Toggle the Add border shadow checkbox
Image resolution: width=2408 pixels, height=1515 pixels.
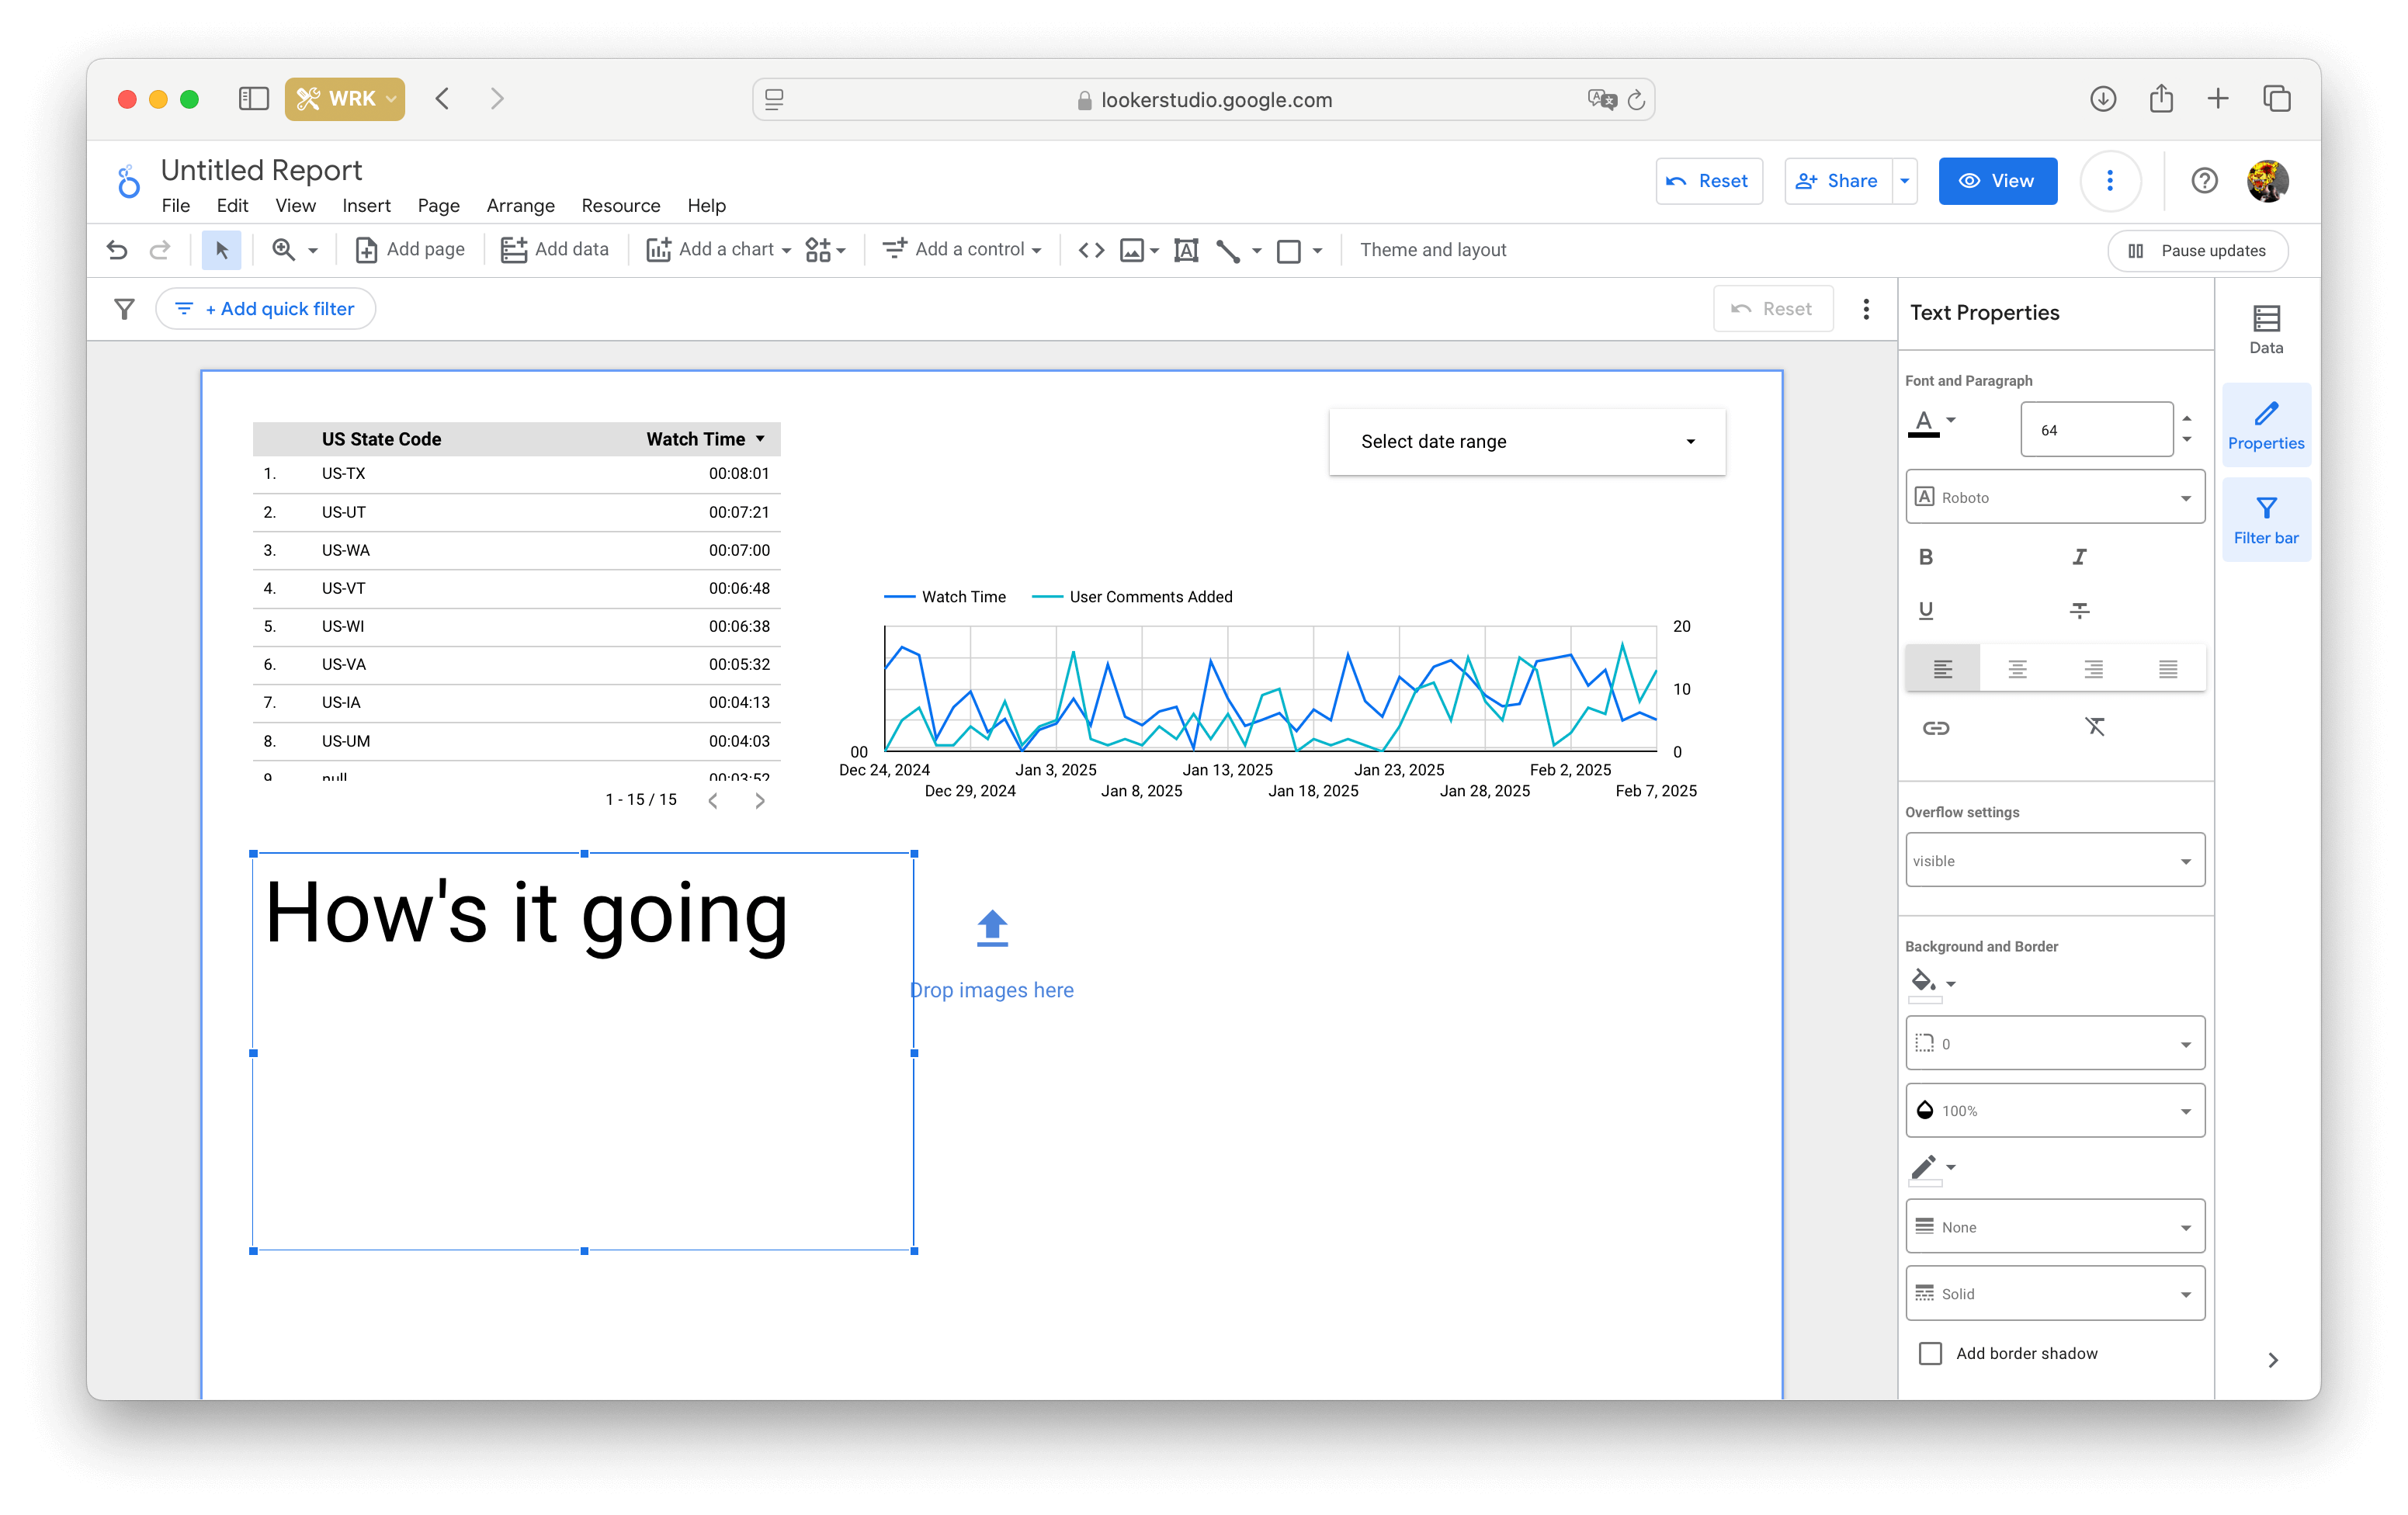coord(1930,1353)
